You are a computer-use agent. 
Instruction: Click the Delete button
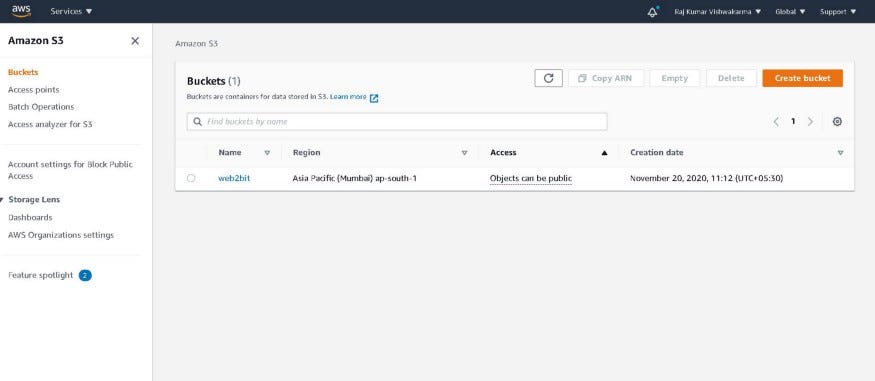[731, 78]
